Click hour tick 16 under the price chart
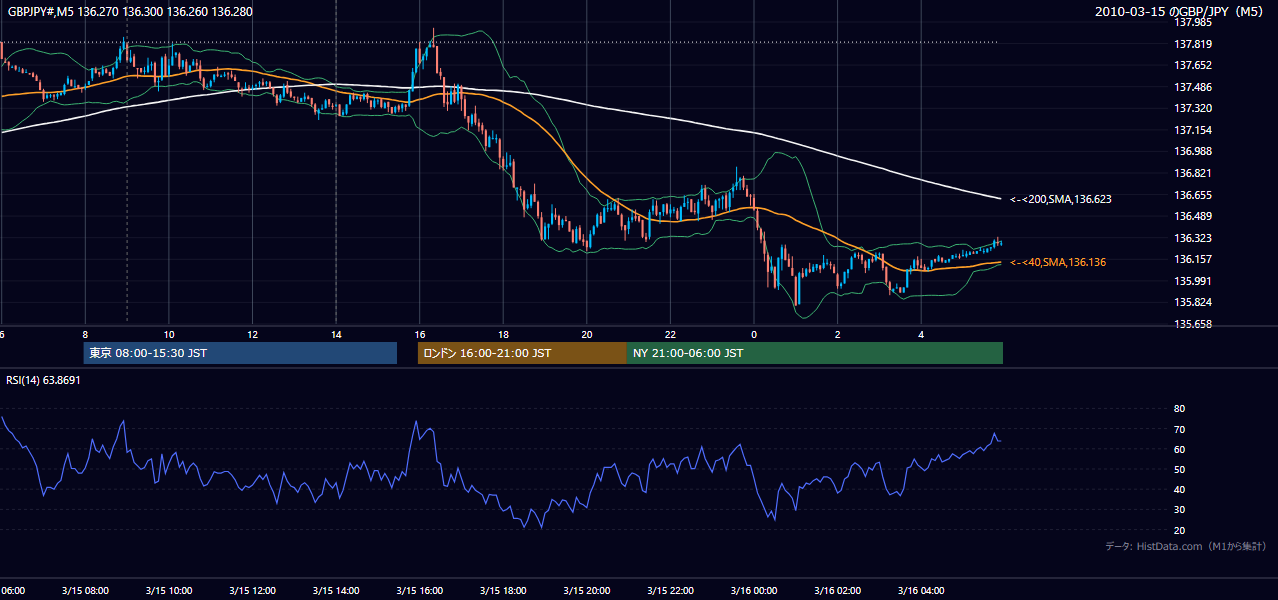Image resolution: width=1278 pixels, height=600 pixels. (420, 335)
